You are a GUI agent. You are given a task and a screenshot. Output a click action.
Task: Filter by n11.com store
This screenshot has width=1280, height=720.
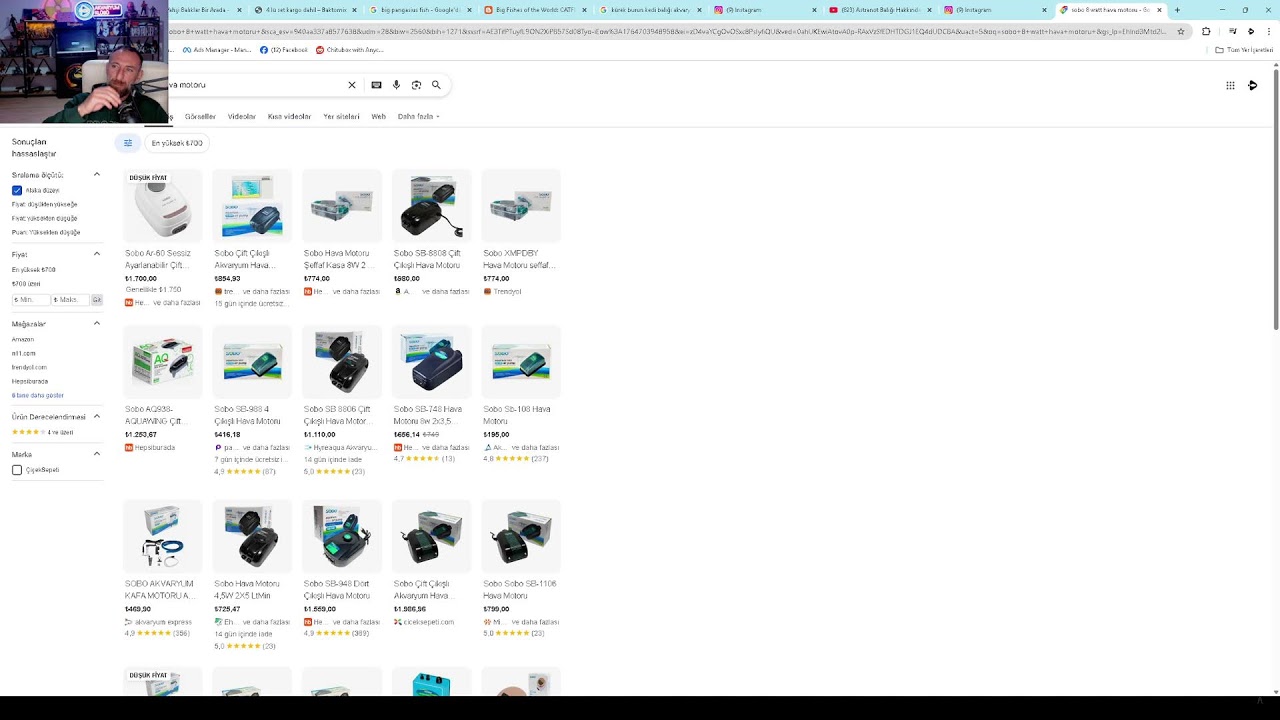point(24,353)
